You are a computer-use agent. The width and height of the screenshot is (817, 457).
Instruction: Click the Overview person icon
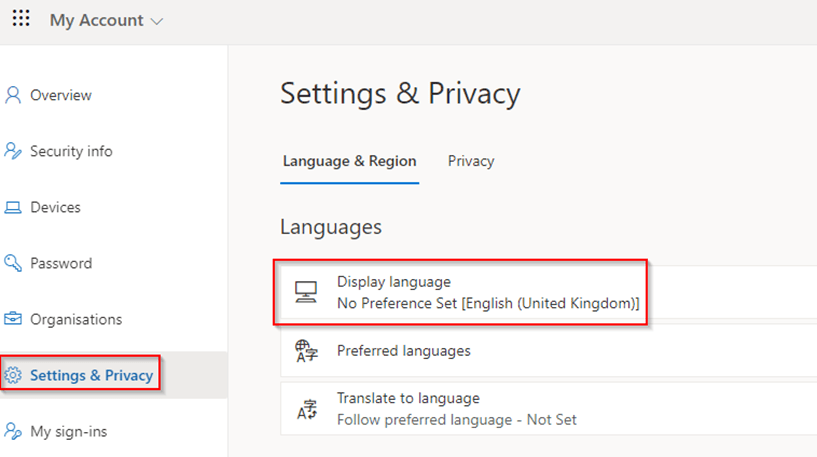13,95
